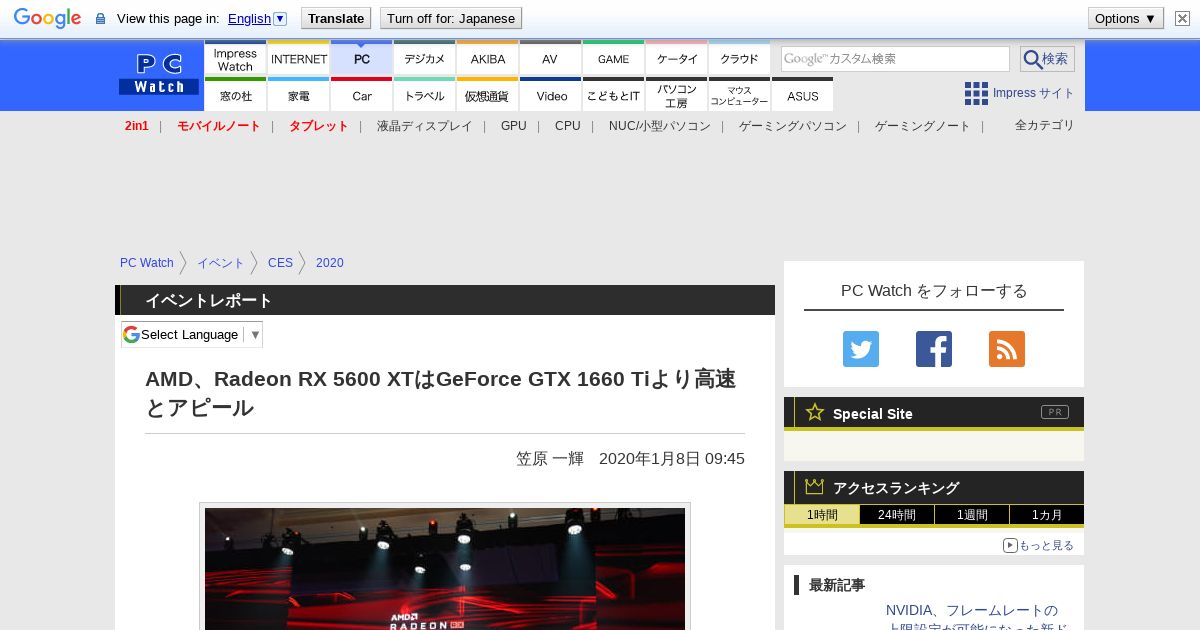Follow PC Watch on Facebook icon
The height and width of the screenshot is (630, 1200).
pyautogui.click(x=934, y=349)
